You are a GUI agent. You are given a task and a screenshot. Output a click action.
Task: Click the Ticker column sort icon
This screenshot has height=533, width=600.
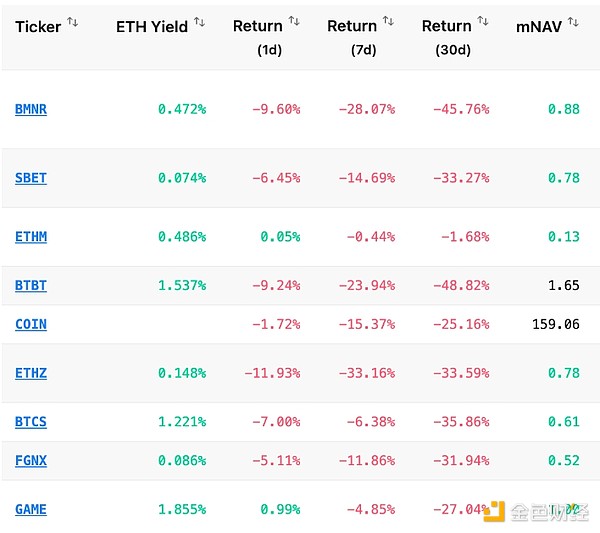72,22
